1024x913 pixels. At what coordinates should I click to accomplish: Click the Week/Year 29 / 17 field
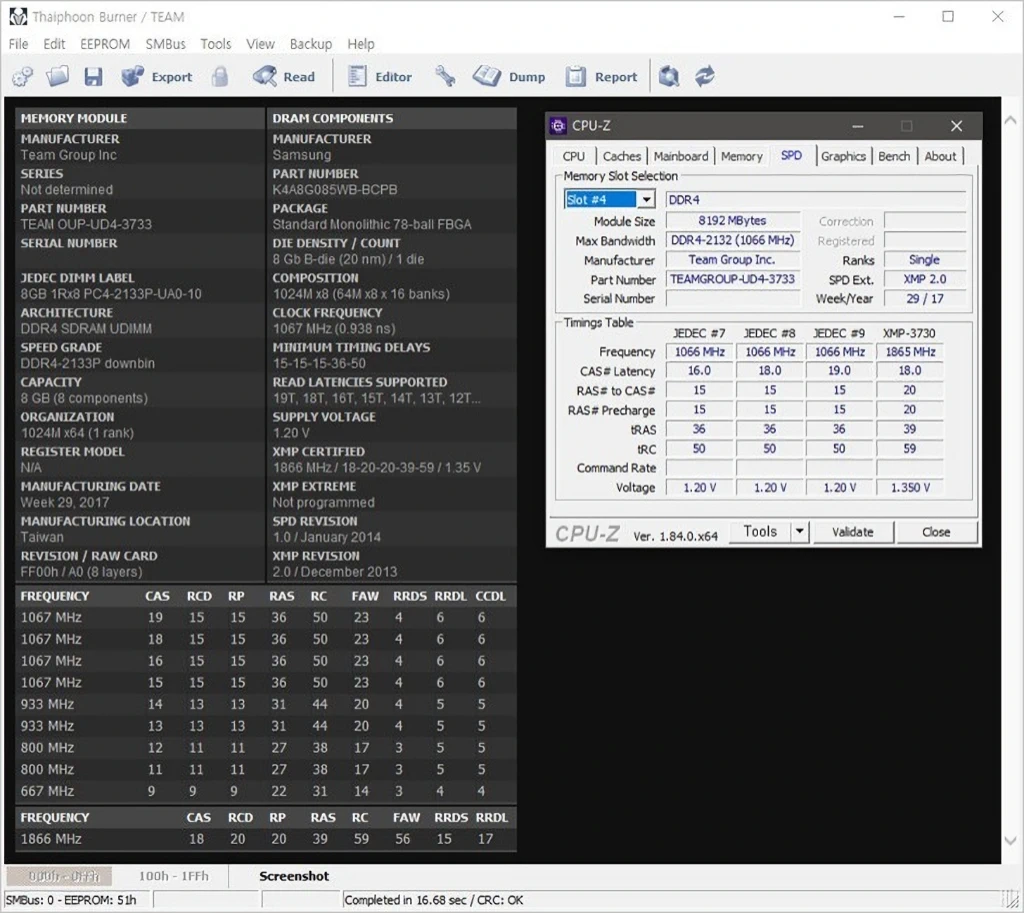(925, 298)
